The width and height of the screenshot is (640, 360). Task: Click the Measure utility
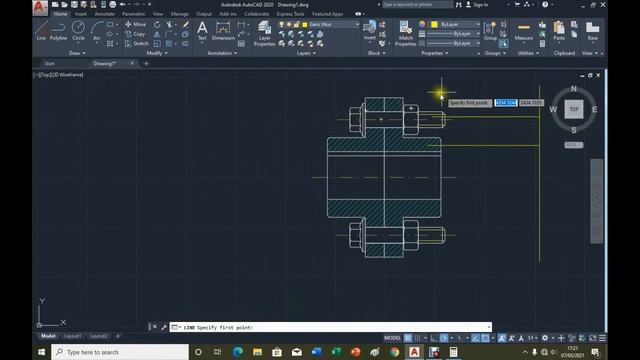point(524,31)
